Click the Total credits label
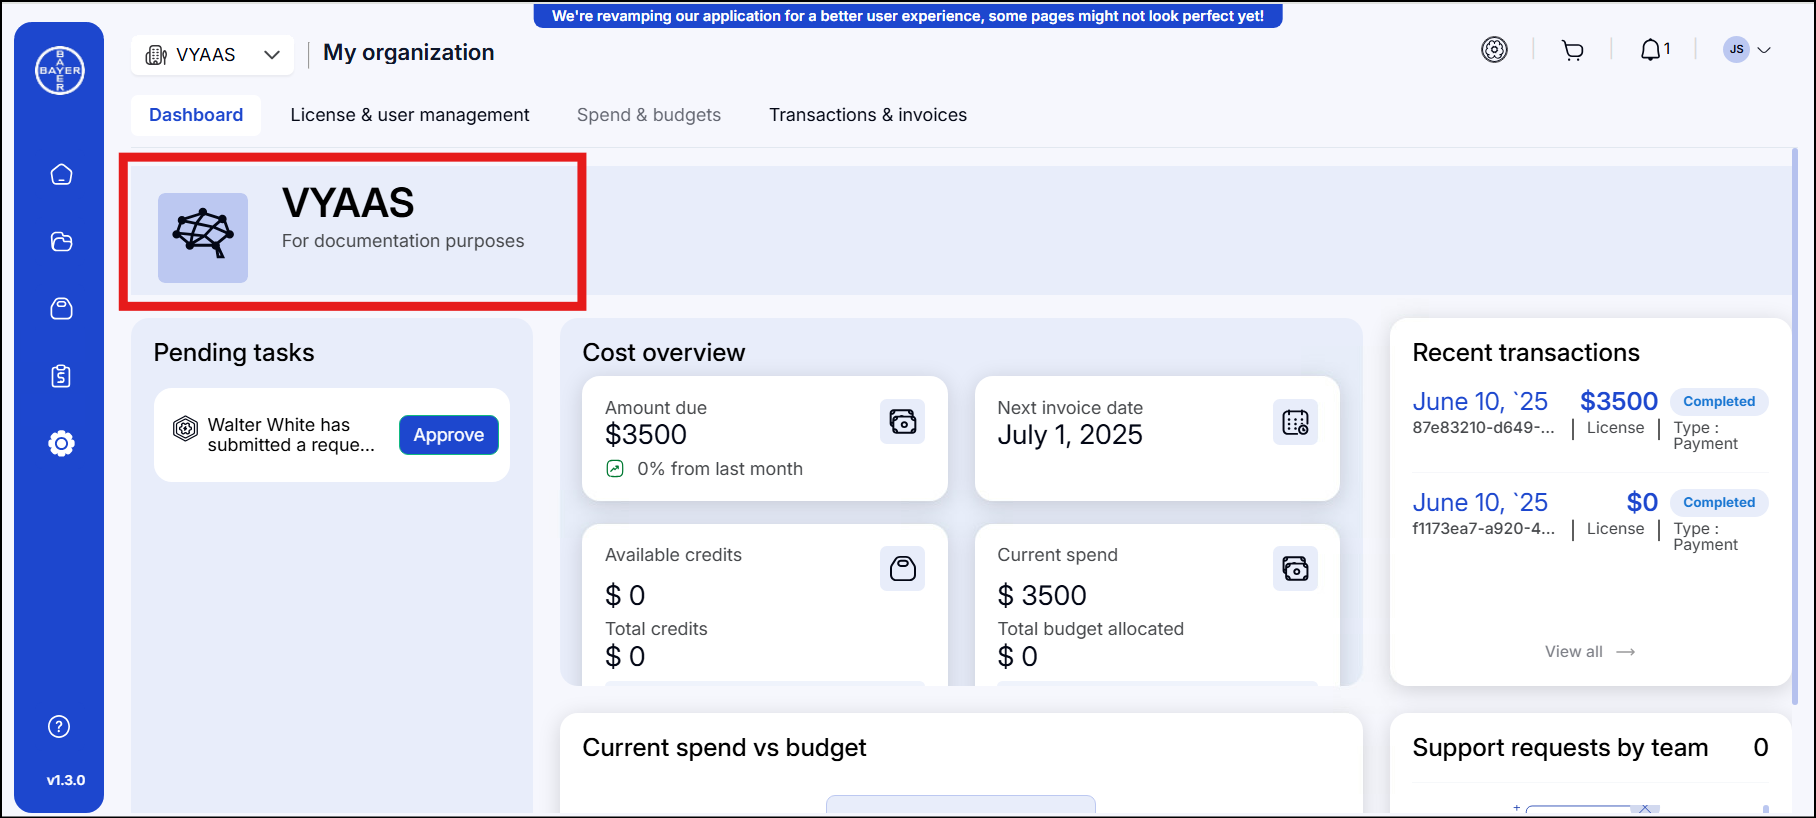1816x818 pixels. point(656,629)
